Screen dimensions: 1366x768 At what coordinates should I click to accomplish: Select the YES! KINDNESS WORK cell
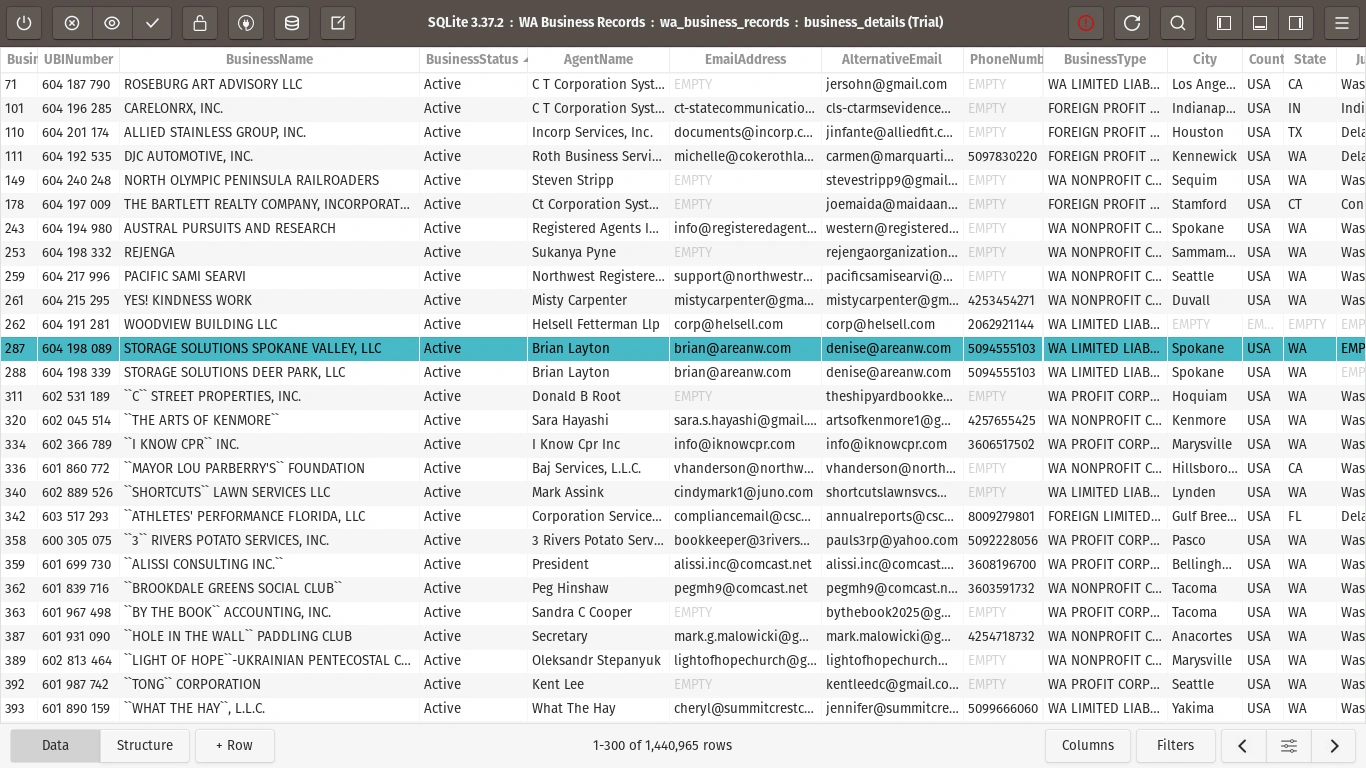pyautogui.click(x=269, y=300)
